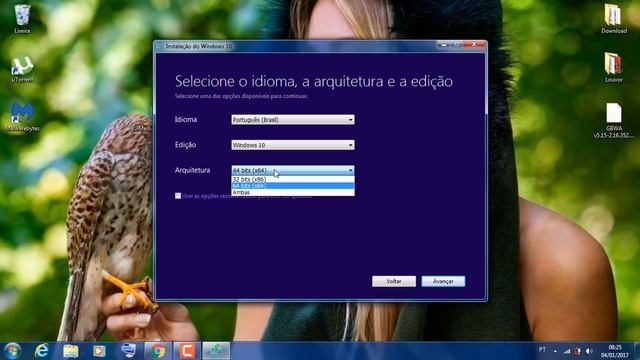Toggle use recommended options checkbox
Image resolution: width=640 pixels, height=360 pixels.
(x=178, y=196)
